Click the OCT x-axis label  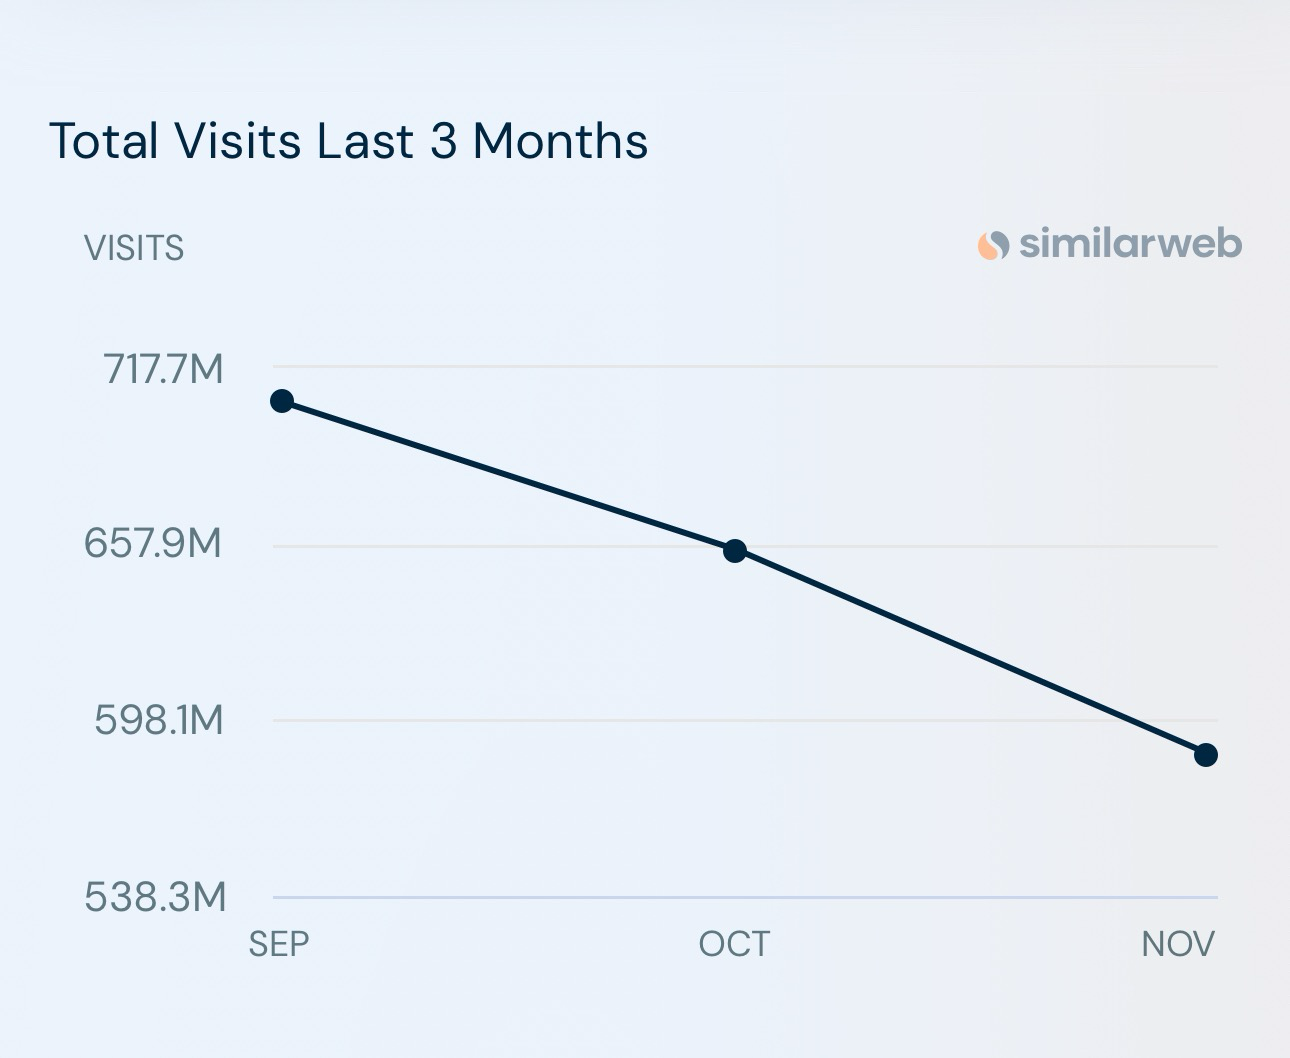pyautogui.click(x=735, y=943)
